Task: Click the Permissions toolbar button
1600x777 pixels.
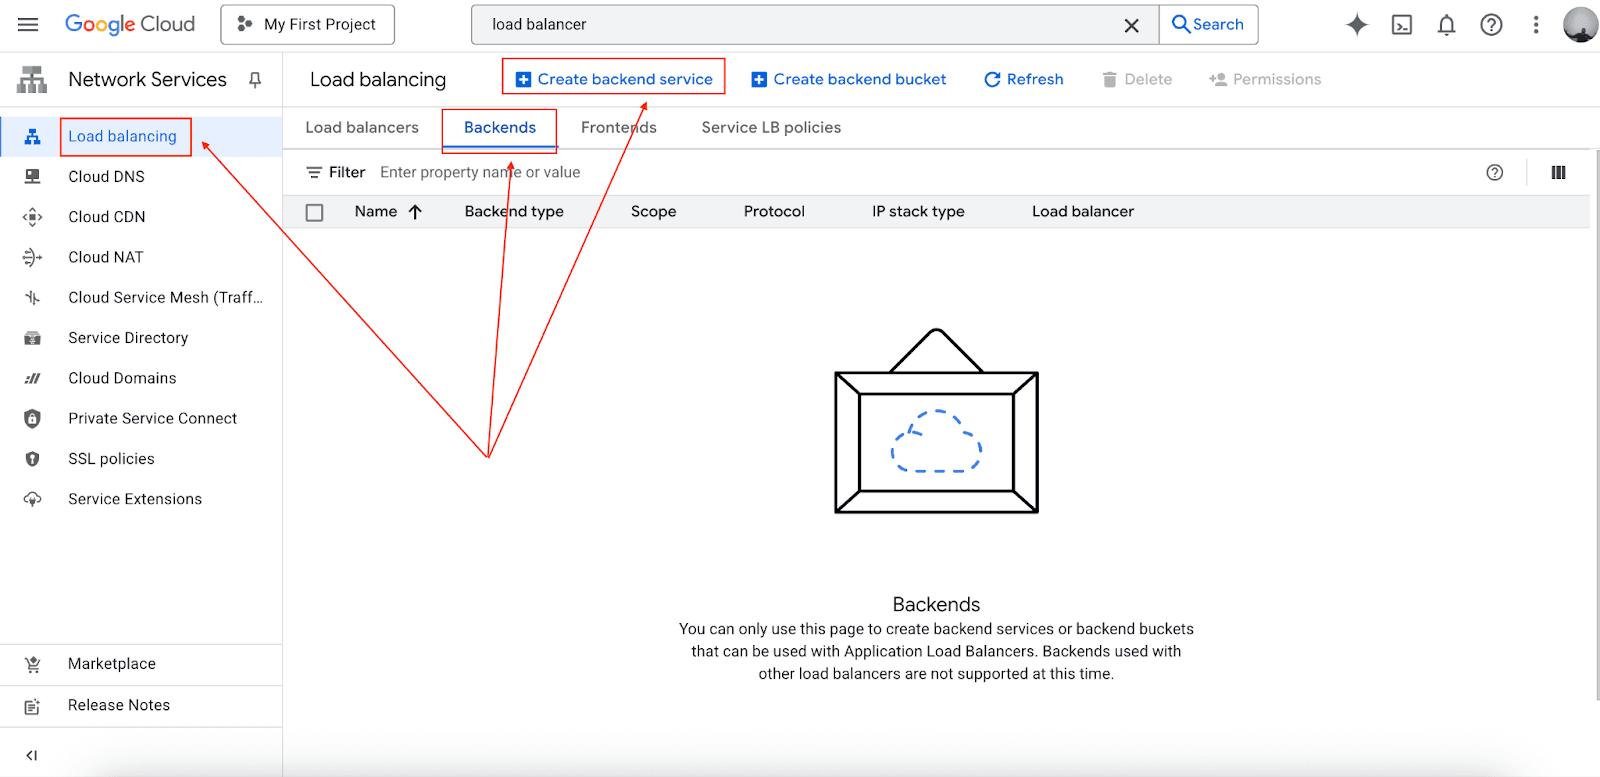Action: point(1265,79)
